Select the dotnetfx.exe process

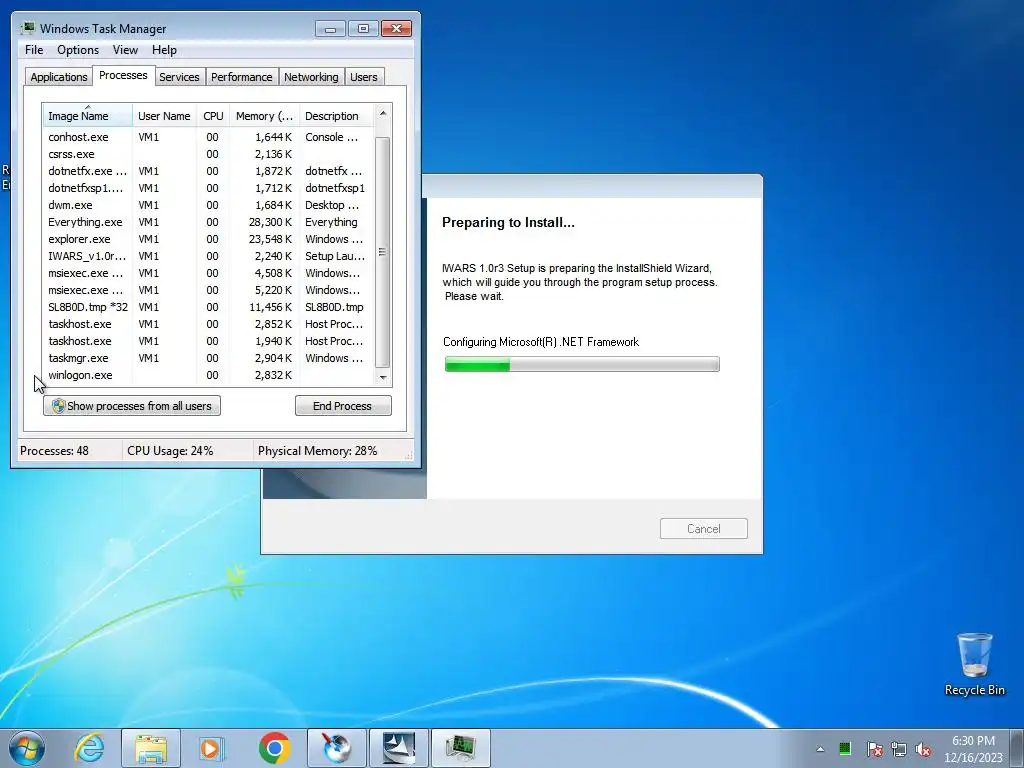(x=208, y=171)
